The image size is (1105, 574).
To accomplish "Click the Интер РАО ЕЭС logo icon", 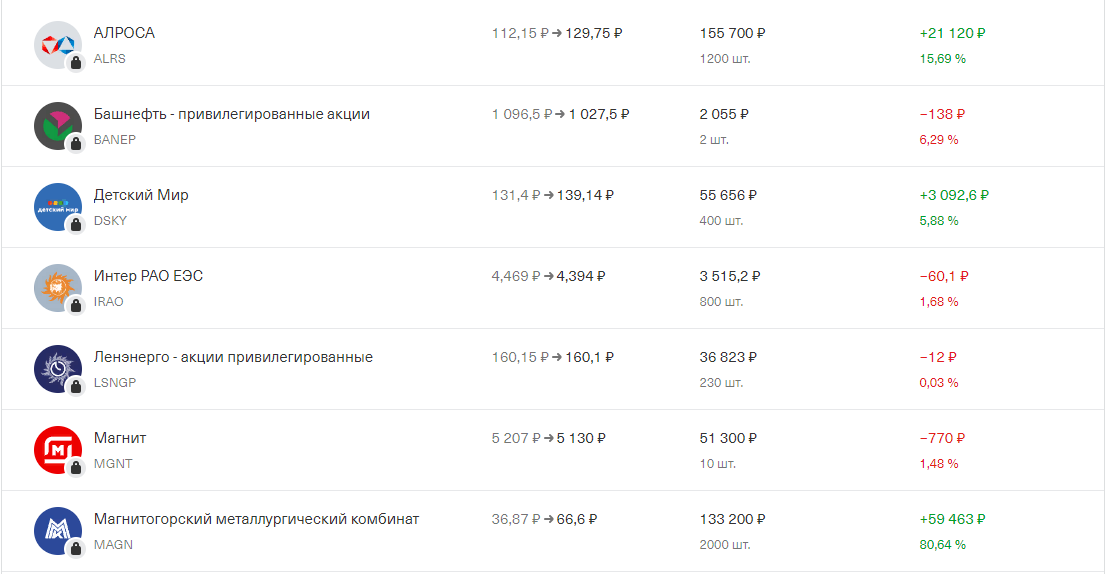I will 58,288.
